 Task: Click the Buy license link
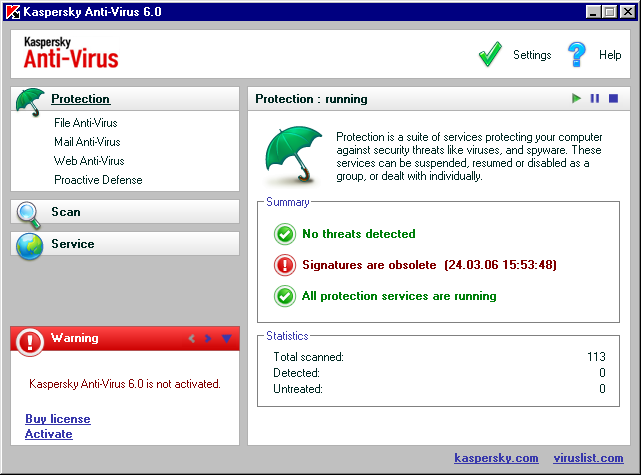tap(58, 419)
